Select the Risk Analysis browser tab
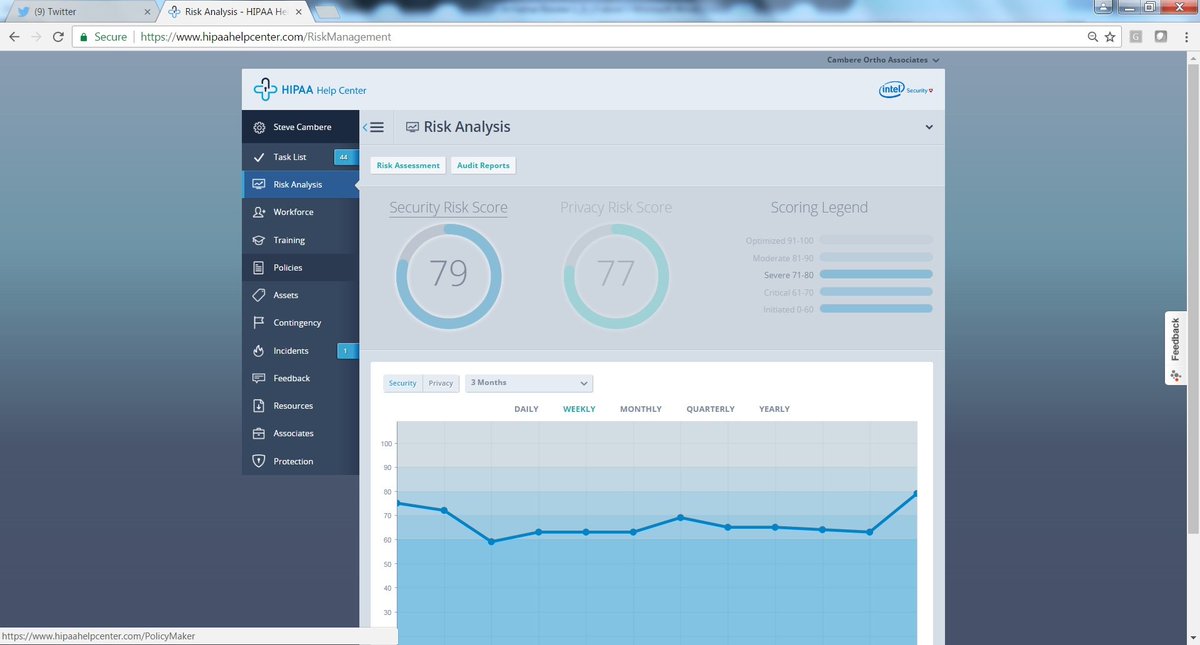Image resolution: width=1200 pixels, height=645 pixels. [x=236, y=11]
